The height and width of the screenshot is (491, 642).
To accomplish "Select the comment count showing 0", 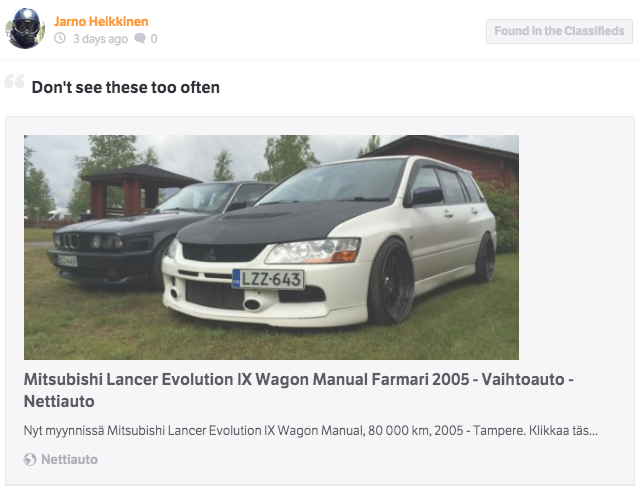I will 154,39.
